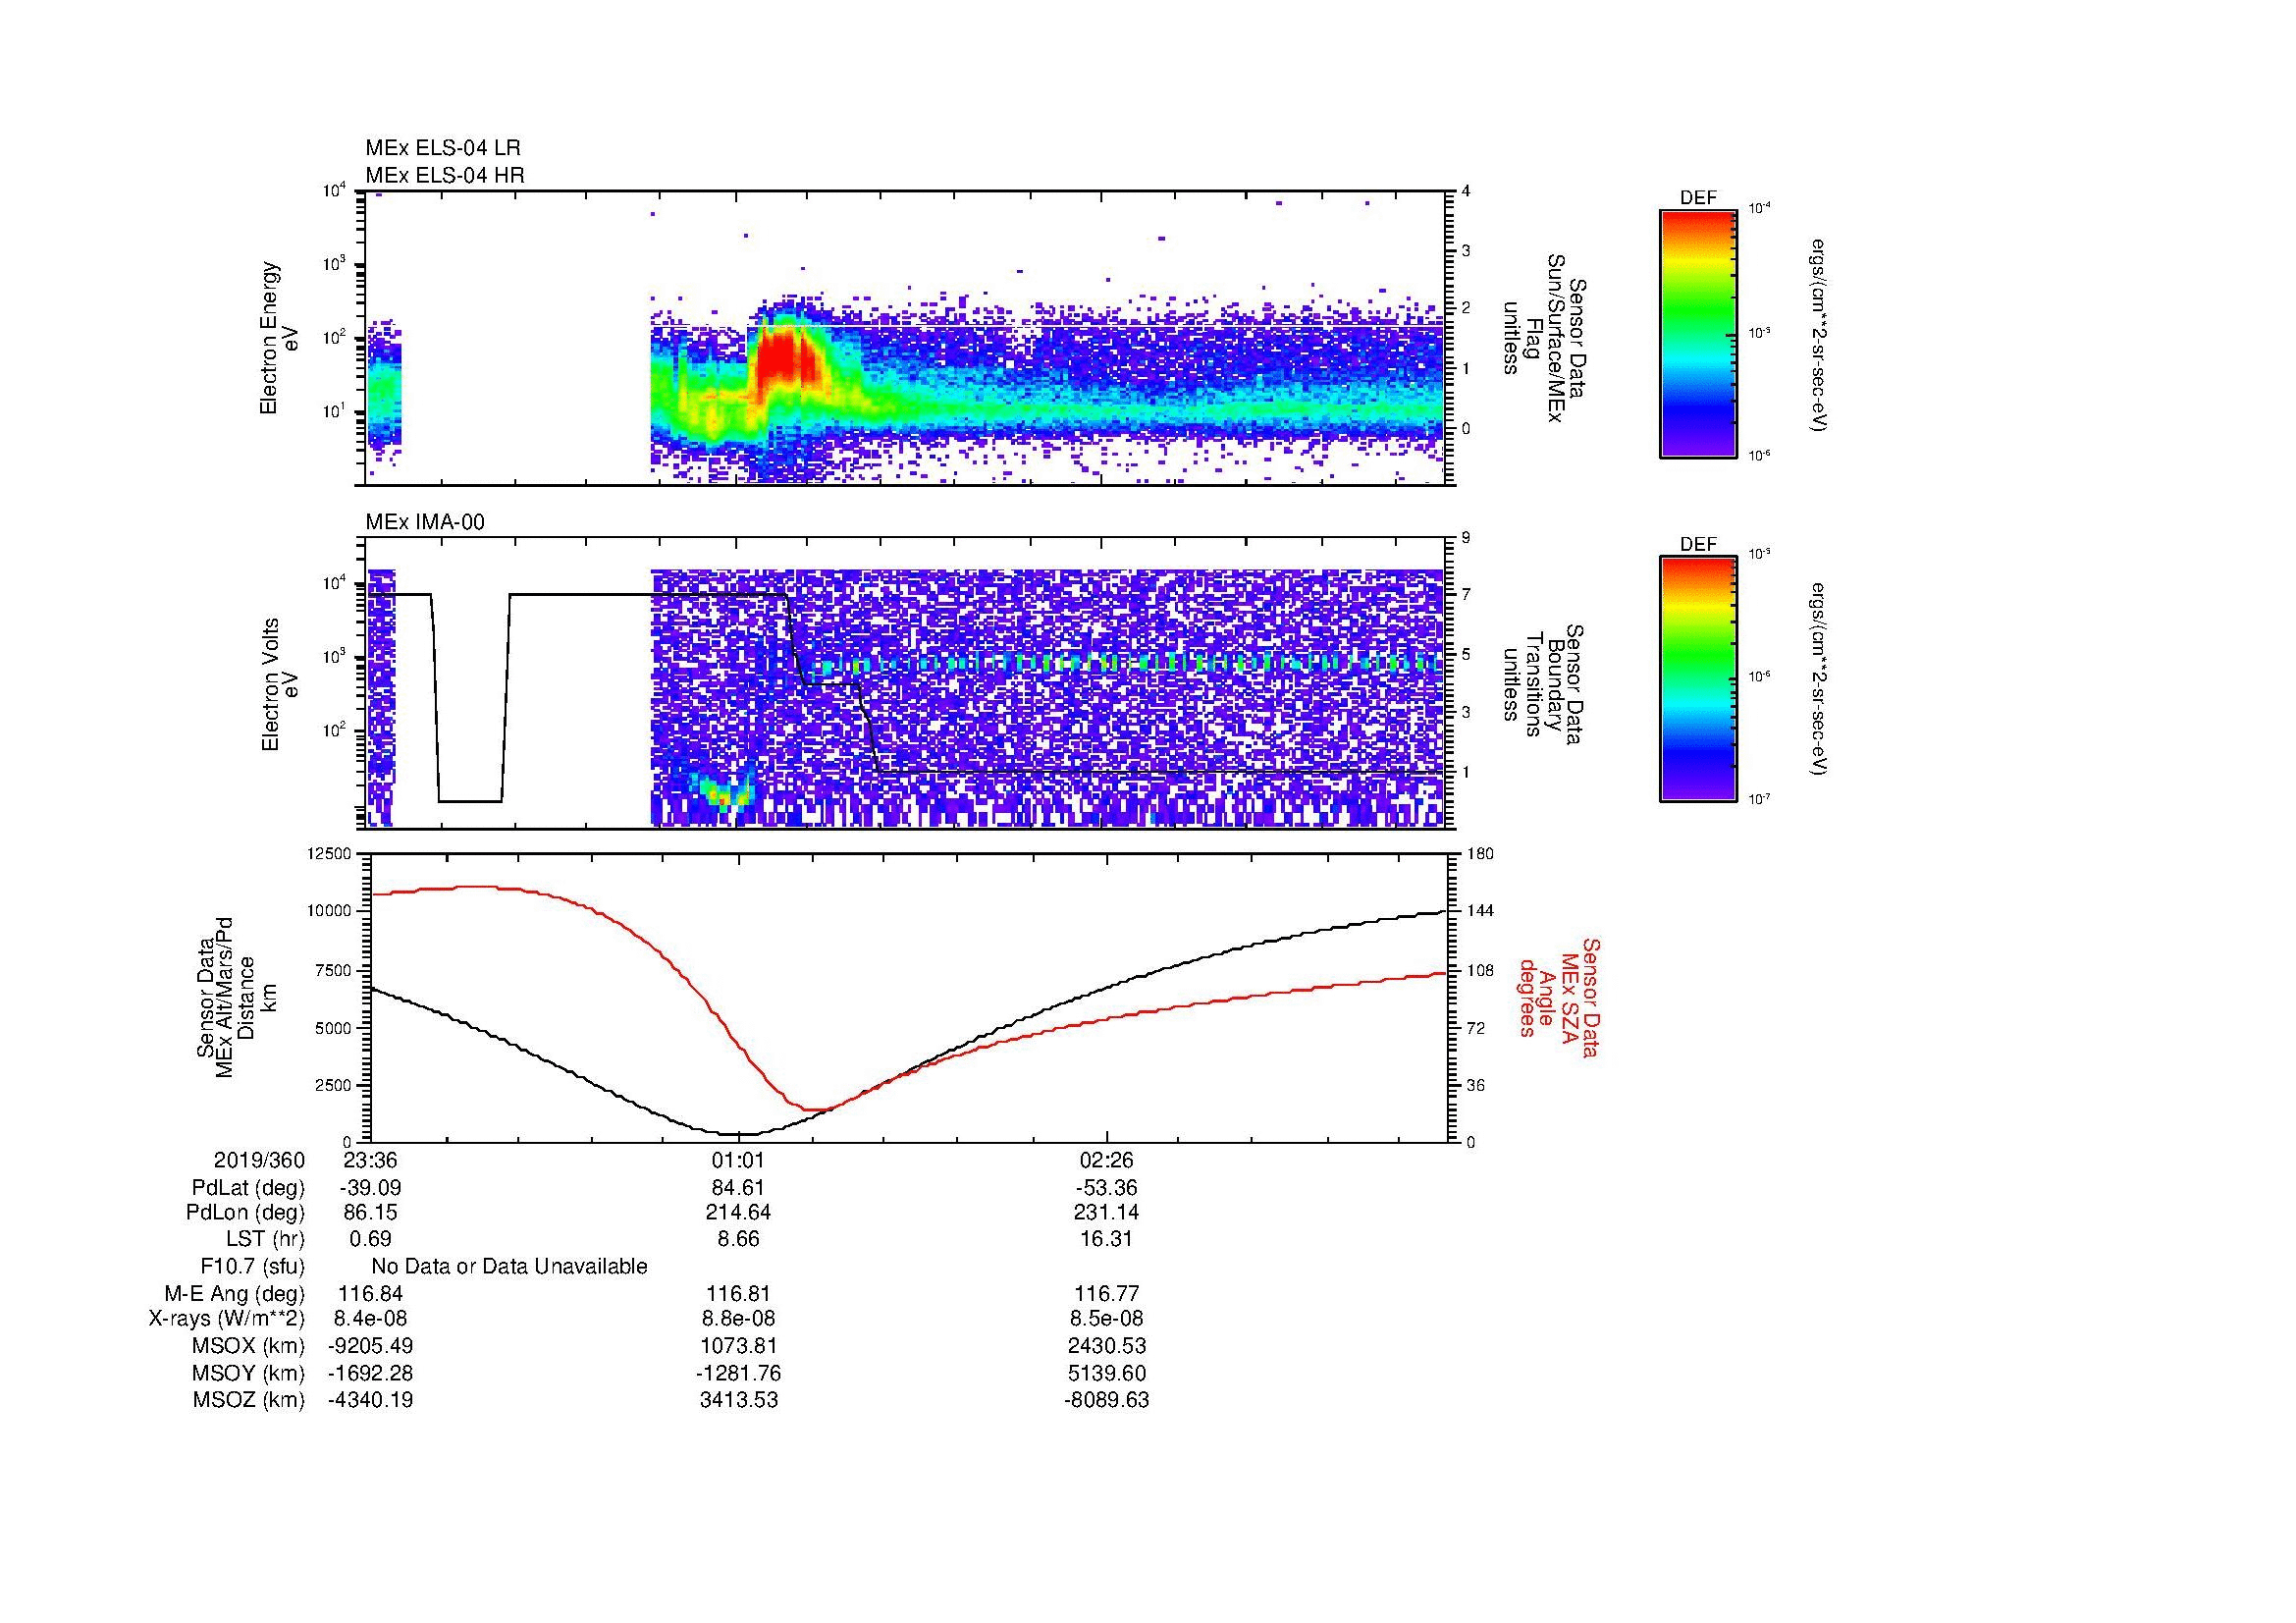Click the 'M-E Ang (deg)' row label
This screenshot has width=2296, height=1623.
[235, 1293]
